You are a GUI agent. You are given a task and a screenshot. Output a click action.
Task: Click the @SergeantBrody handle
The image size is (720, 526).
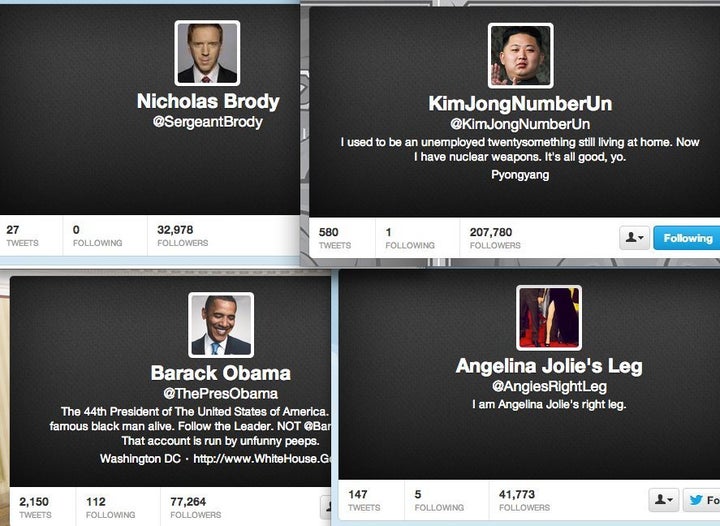(208, 122)
